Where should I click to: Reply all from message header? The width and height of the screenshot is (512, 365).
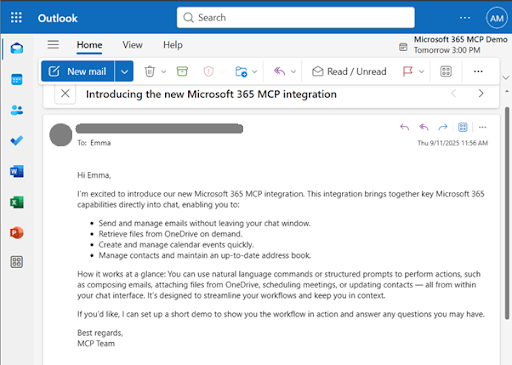[x=424, y=127]
